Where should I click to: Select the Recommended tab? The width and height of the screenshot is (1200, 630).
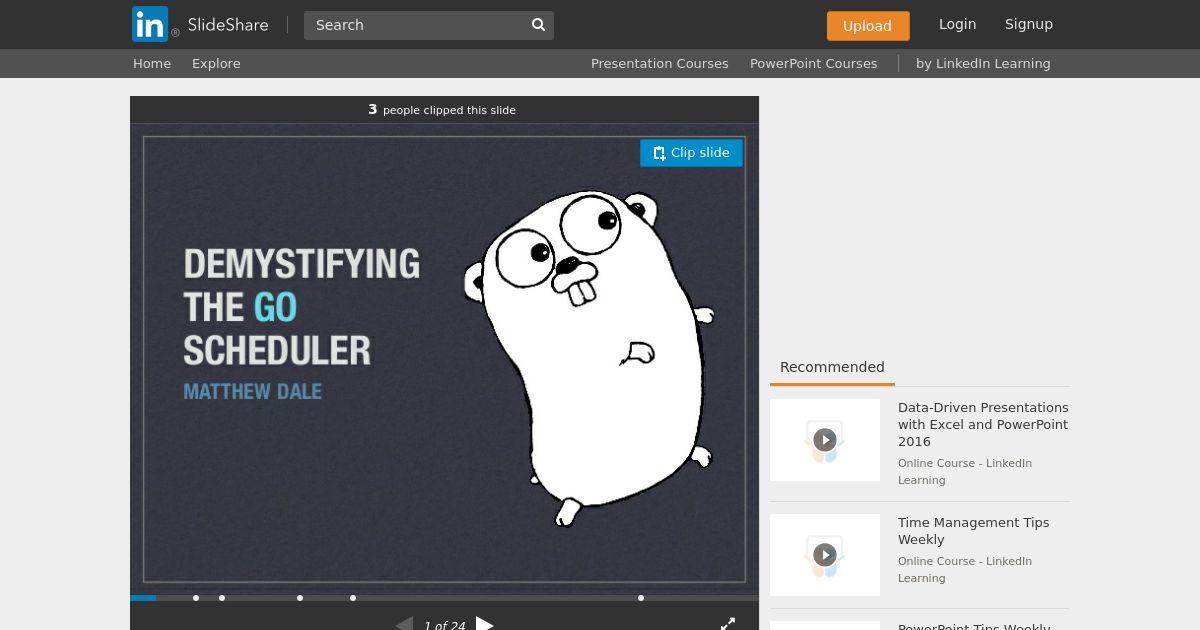click(832, 367)
